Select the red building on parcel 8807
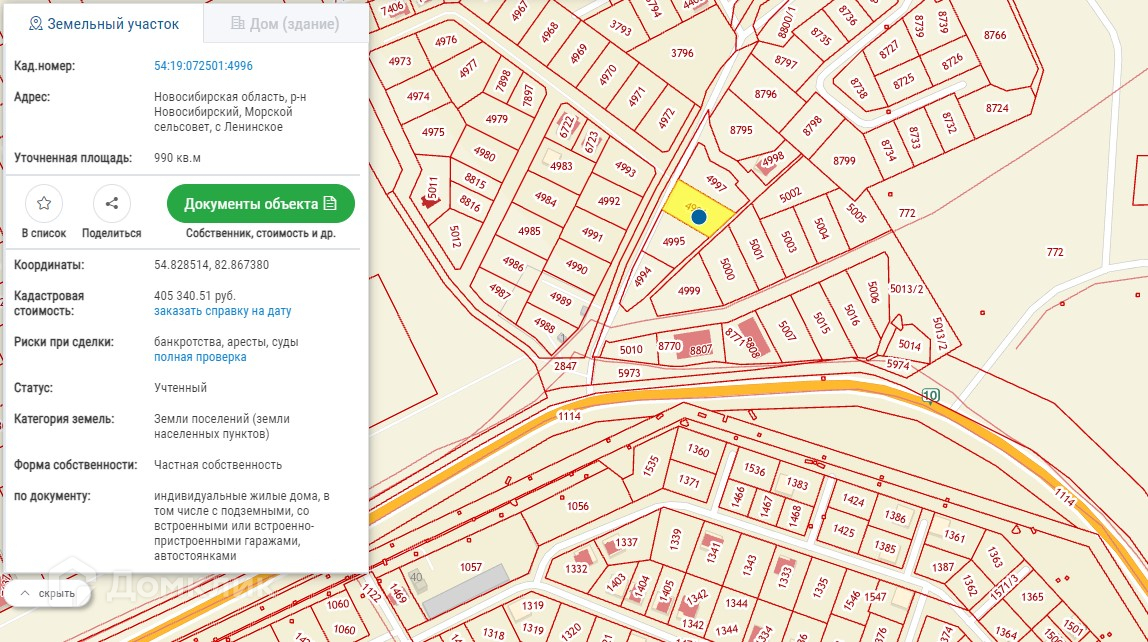The height and width of the screenshot is (642, 1148). [x=699, y=345]
